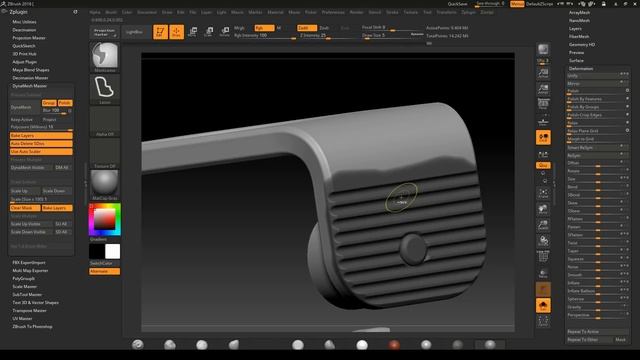Click the Zoom3D icon in right shelf
This screenshot has height=360, width=640.
pyautogui.click(x=543, y=225)
